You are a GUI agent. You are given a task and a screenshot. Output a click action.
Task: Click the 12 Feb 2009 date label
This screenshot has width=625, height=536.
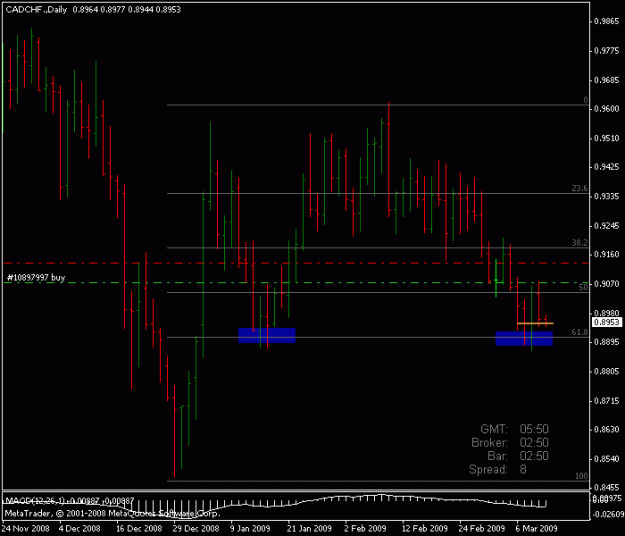pos(425,529)
